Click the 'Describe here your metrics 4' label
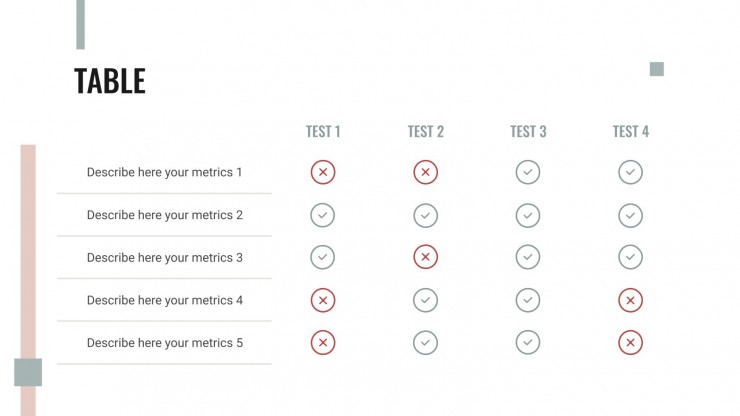Viewport: 740px width, 416px height. [x=165, y=300]
